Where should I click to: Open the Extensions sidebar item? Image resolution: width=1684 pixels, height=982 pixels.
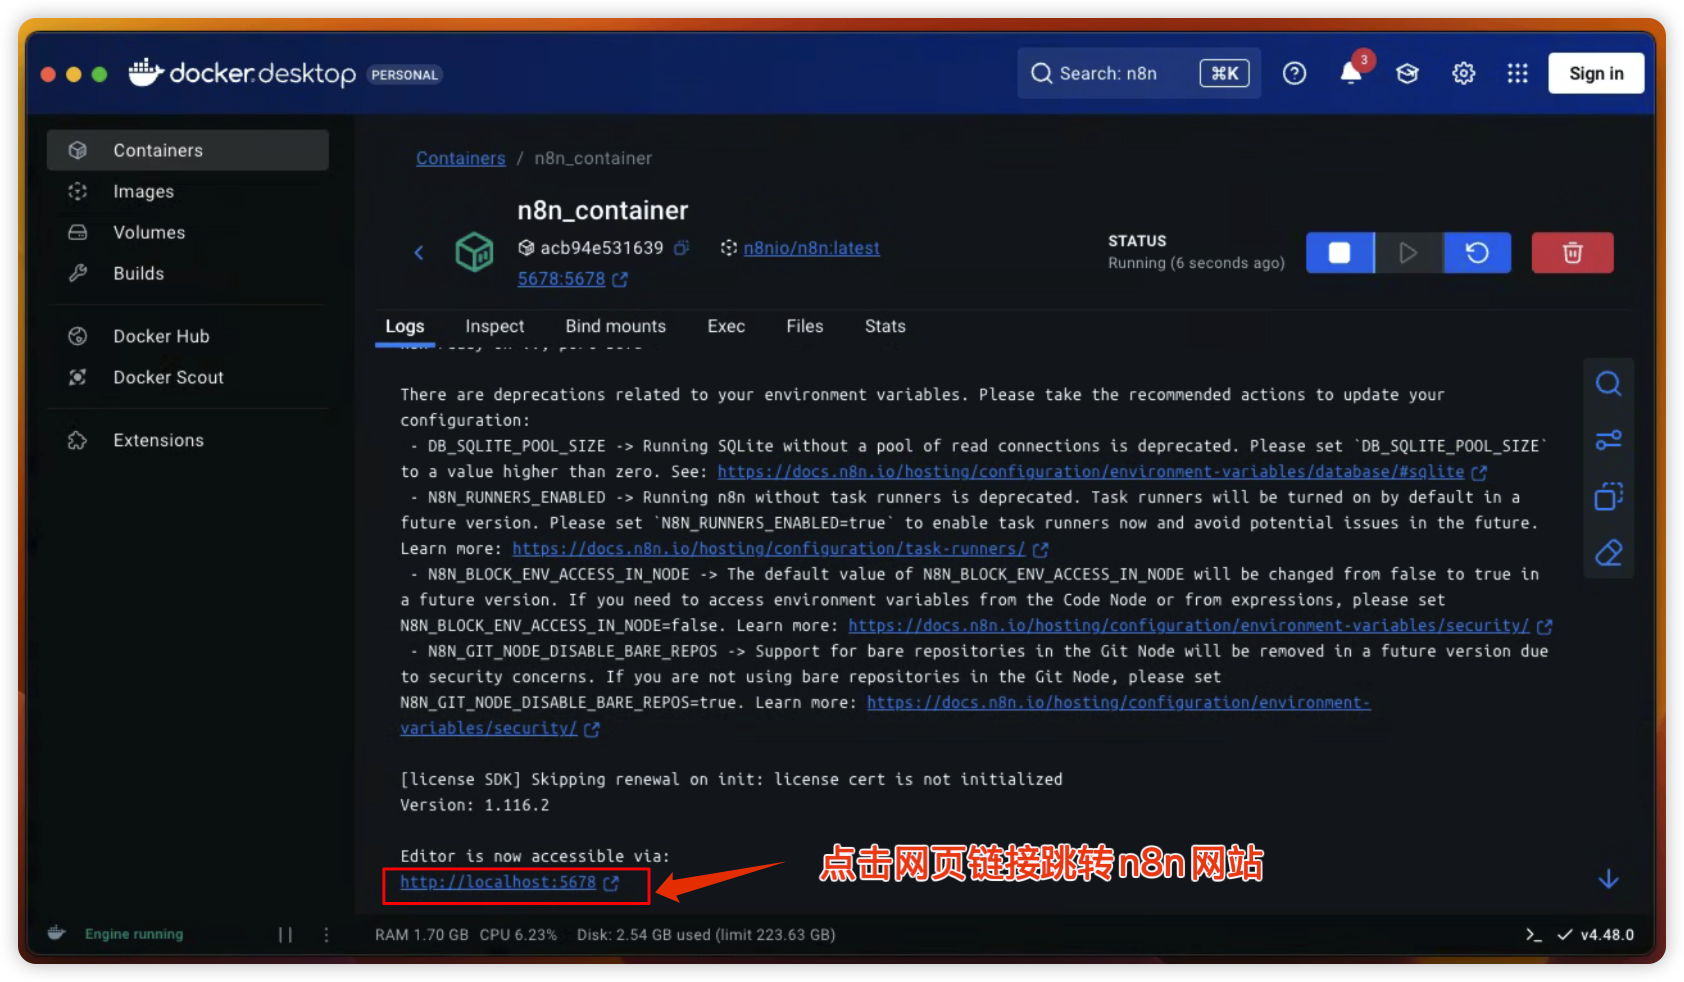coord(188,440)
